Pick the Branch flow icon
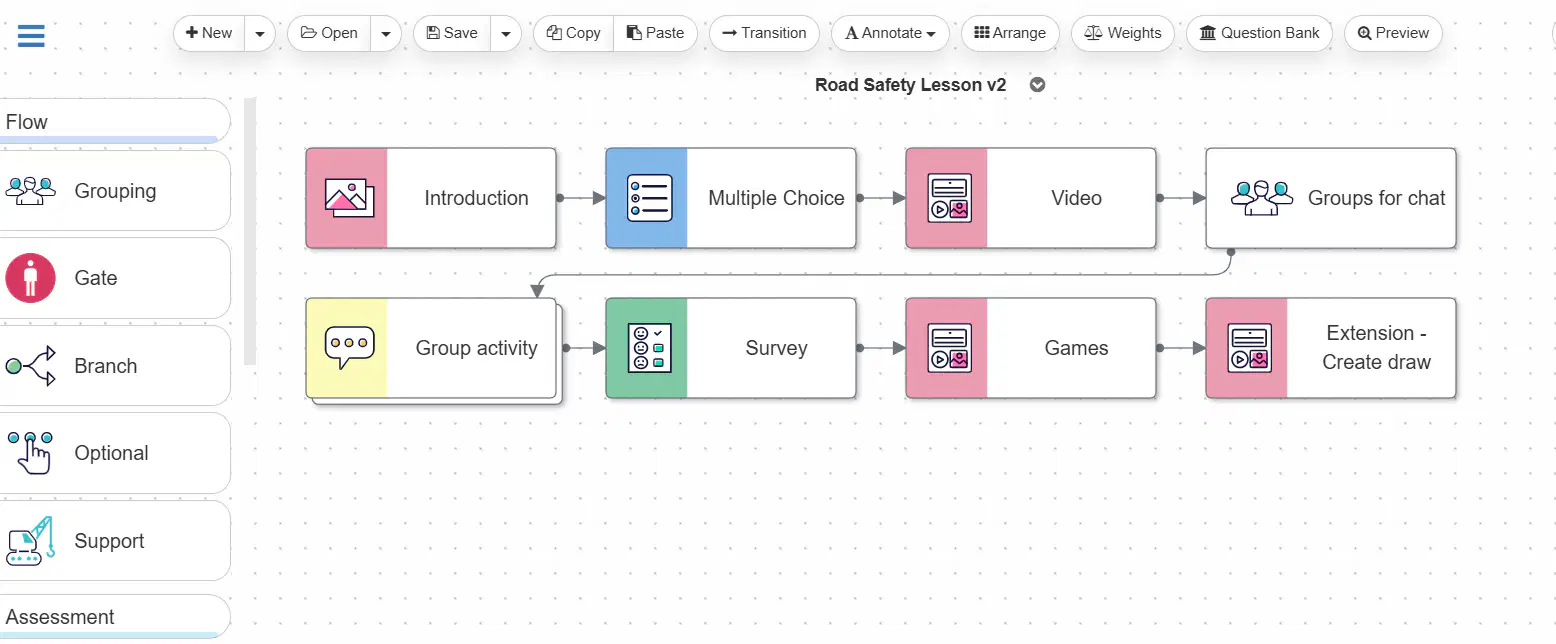 (30, 366)
